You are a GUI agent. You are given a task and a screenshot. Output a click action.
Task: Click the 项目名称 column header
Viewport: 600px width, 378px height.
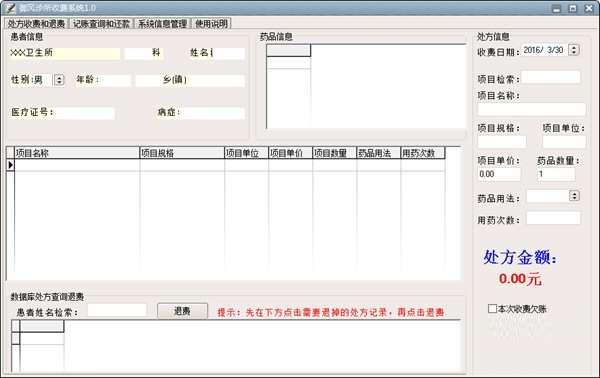coord(77,153)
